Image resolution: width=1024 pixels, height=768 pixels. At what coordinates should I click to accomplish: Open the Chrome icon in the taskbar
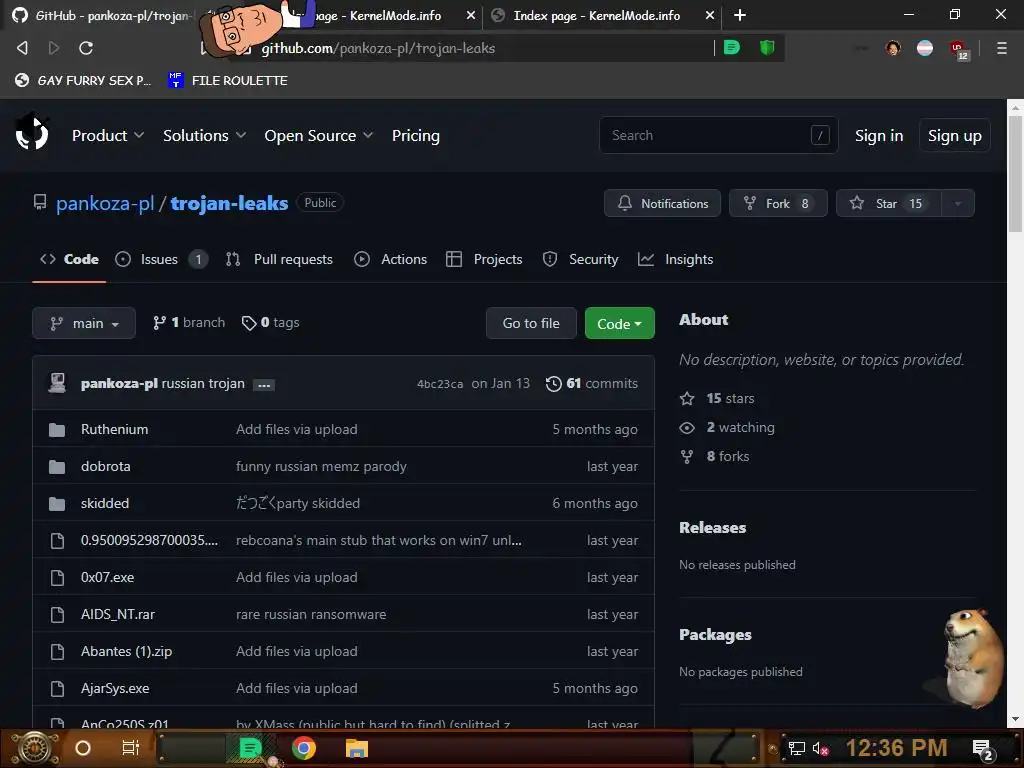304,748
